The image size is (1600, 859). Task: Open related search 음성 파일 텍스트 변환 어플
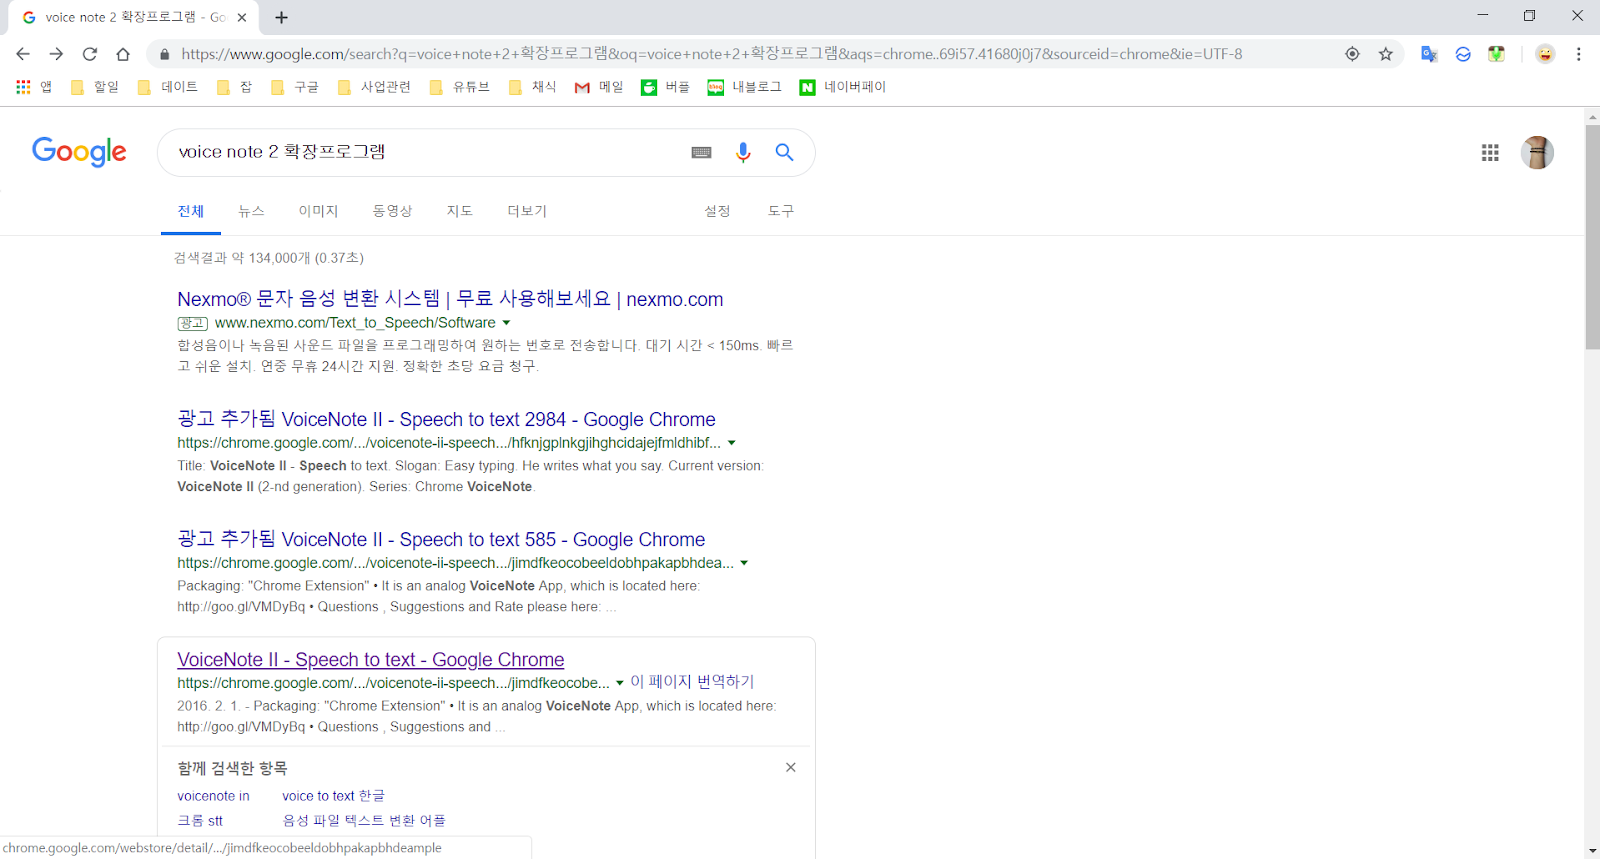click(364, 821)
